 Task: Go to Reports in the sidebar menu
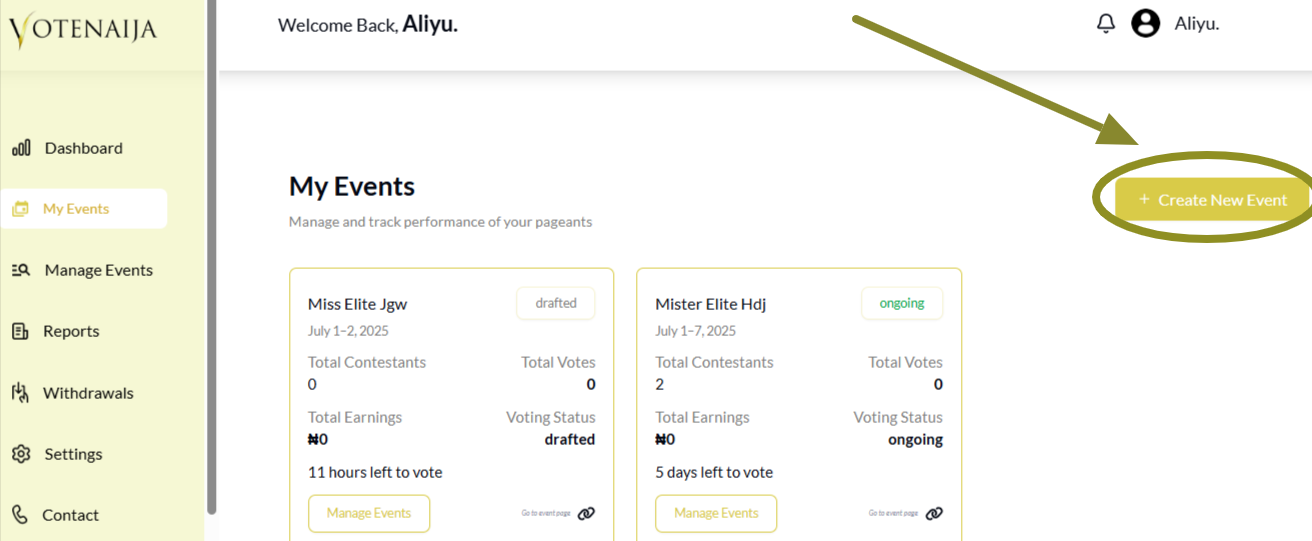[x=71, y=331]
